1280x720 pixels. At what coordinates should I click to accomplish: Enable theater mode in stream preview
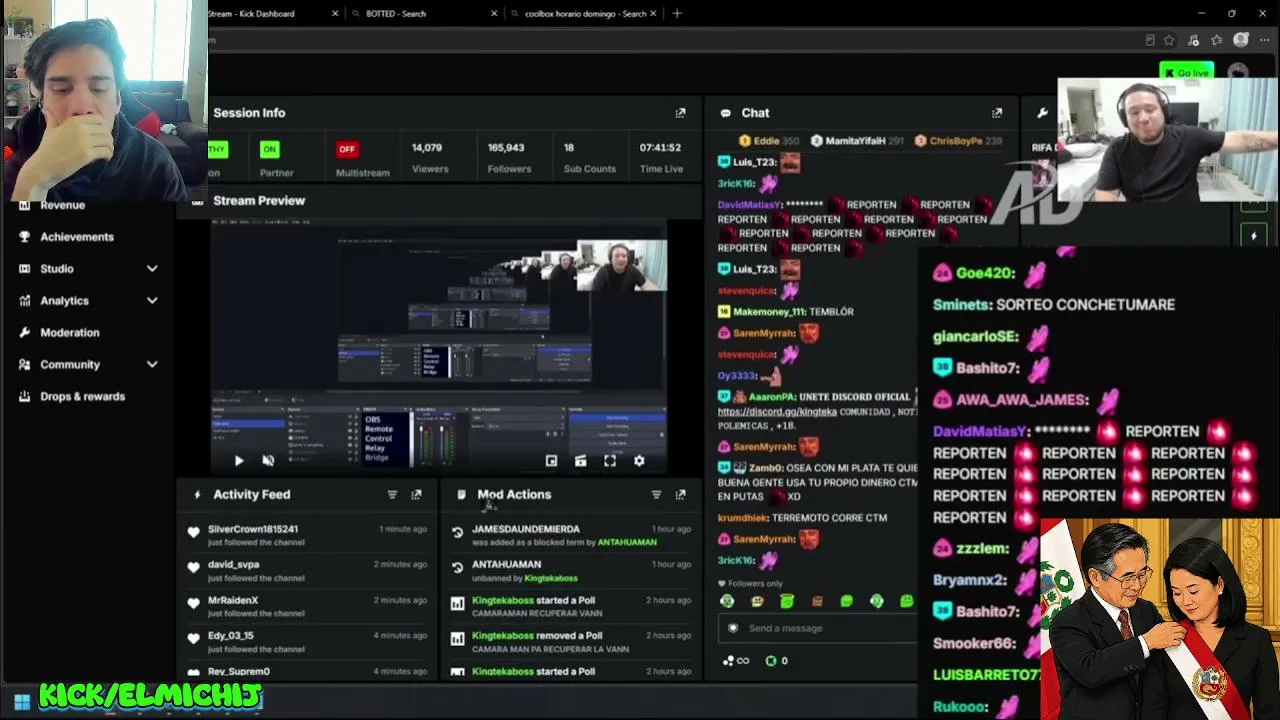click(580, 461)
